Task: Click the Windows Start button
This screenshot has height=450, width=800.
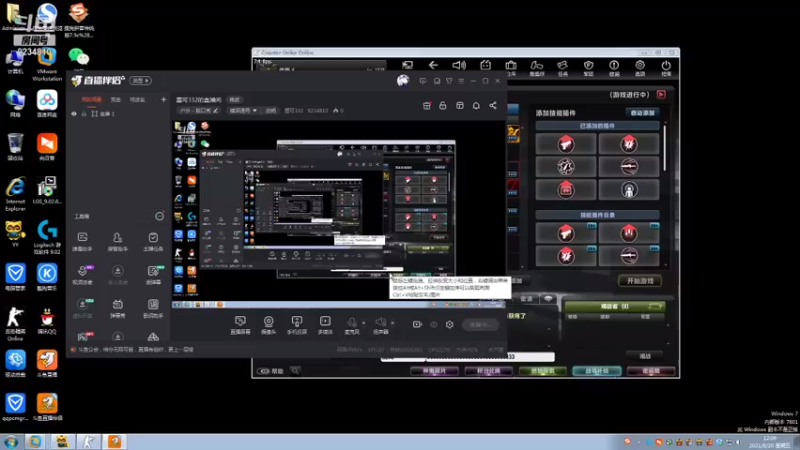Action: (11, 441)
